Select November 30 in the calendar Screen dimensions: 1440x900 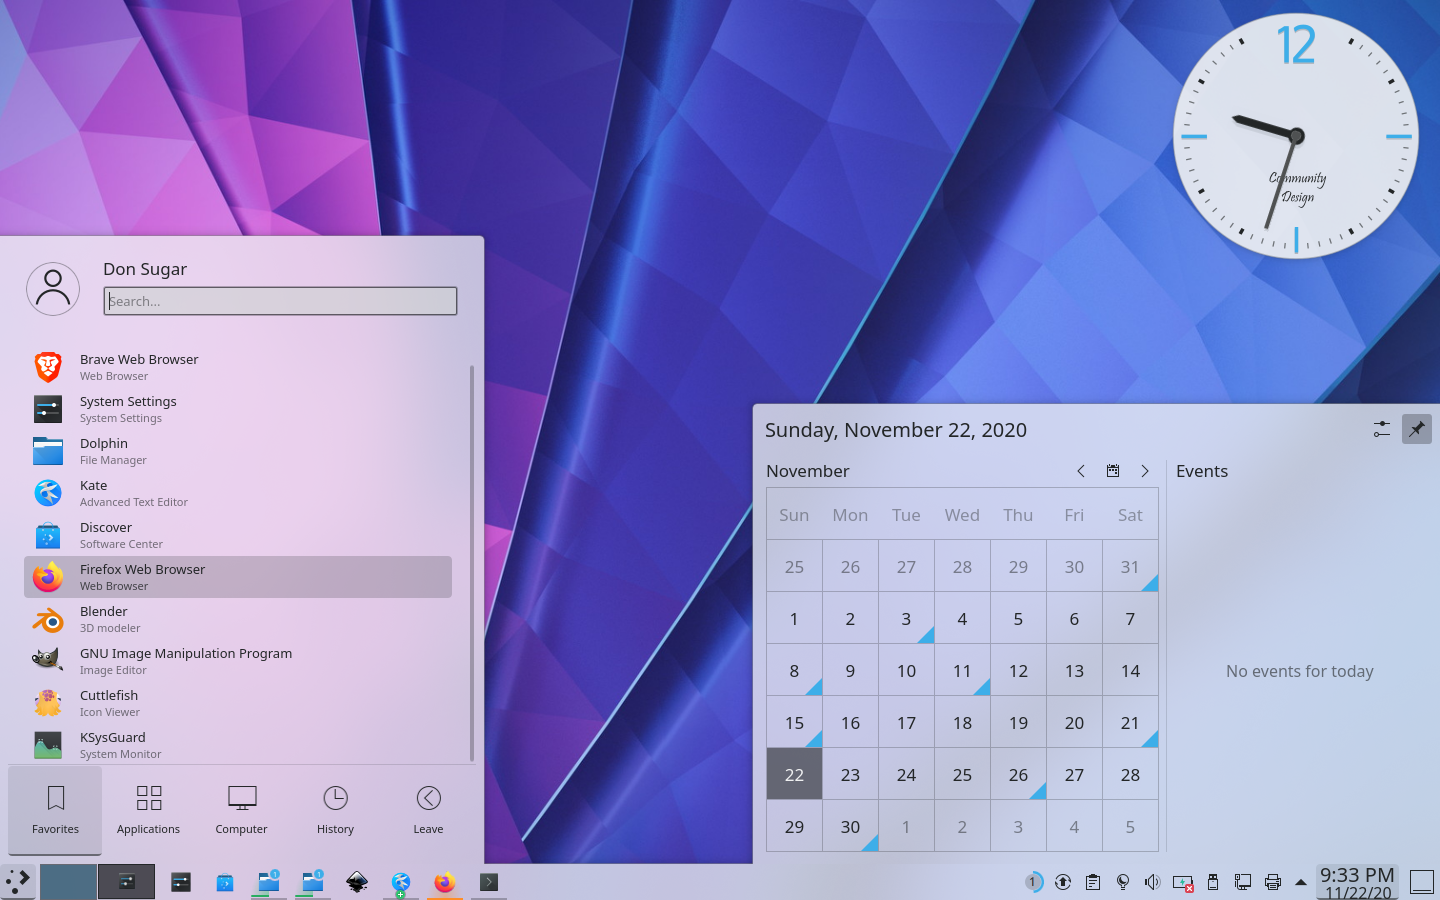850,826
